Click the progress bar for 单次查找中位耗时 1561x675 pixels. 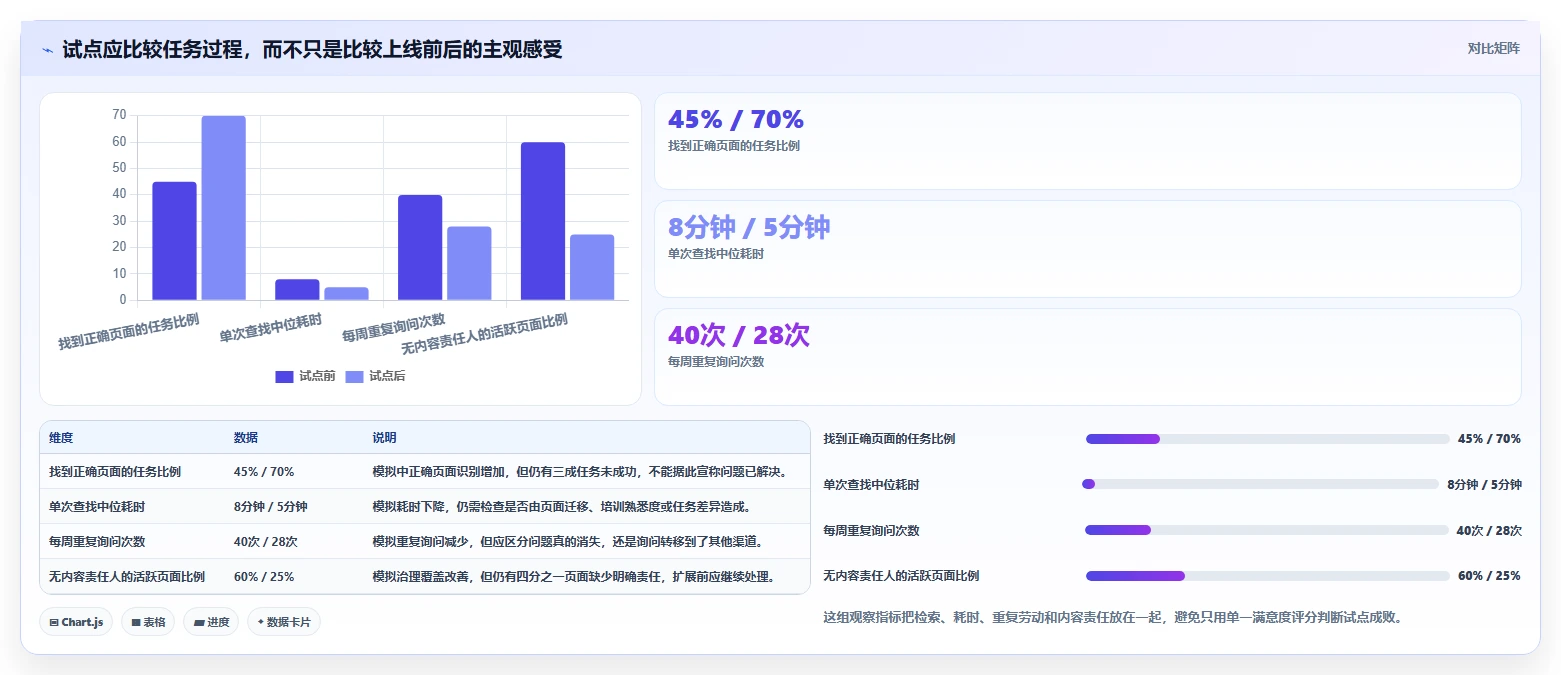coord(1261,484)
